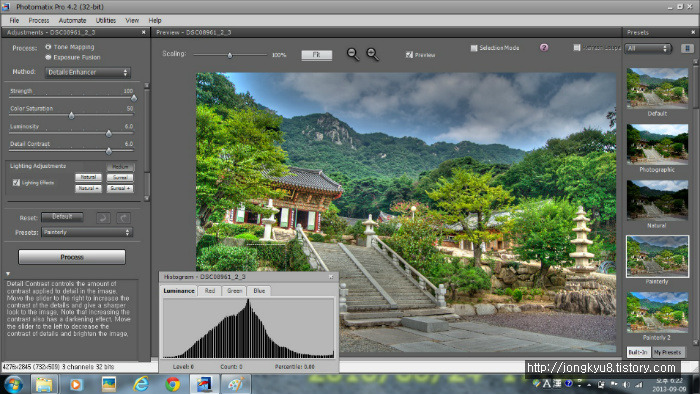The width and height of the screenshot is (700, 394).
Task: Enable the Maintain Loupe checkbox
Action: tap(576, 47)
